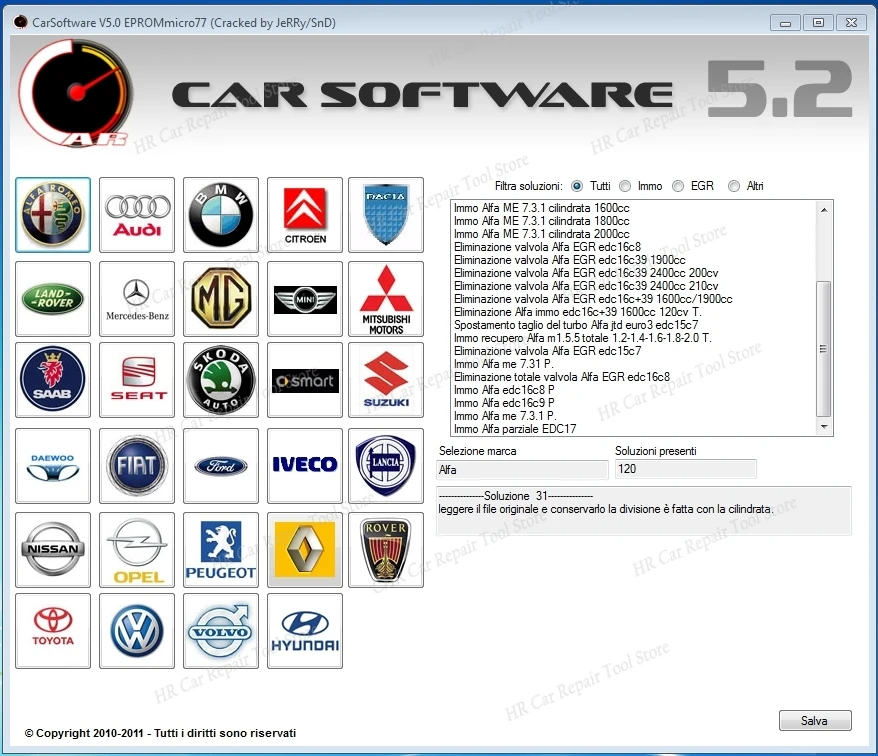Select the Skoda Auto logo
878x756 pixels.
pyautogui.click(x=220, y=380)
